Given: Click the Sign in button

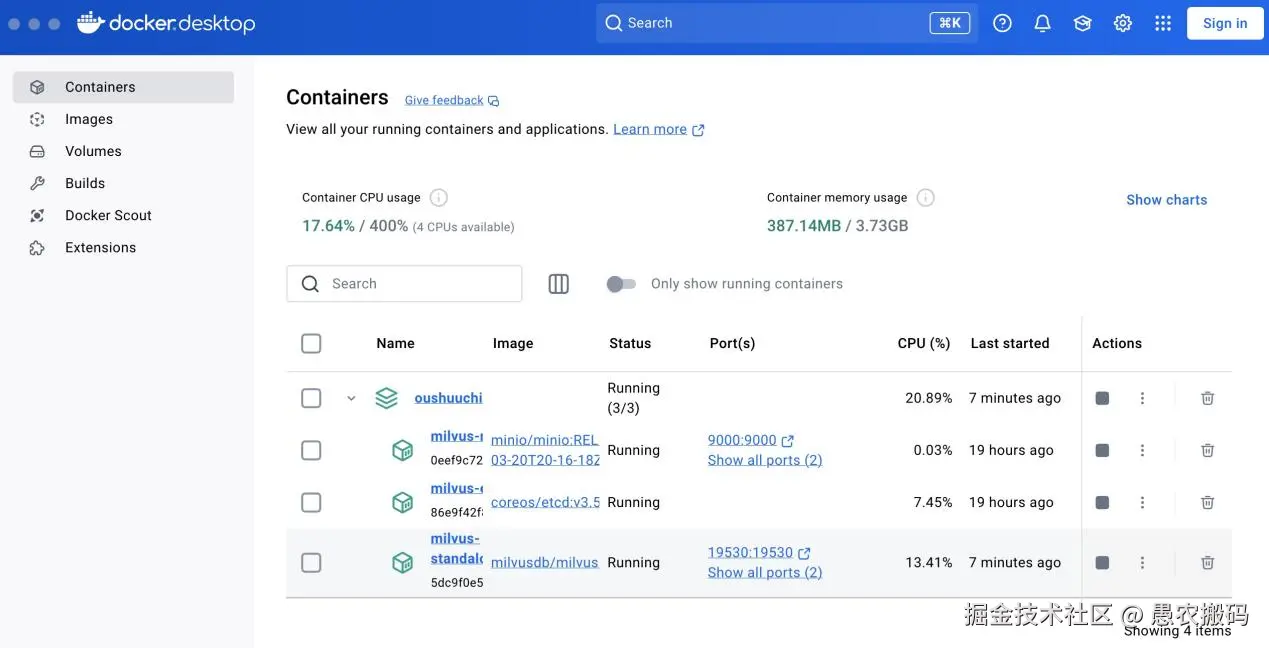Looking at the screenshot, I should (x=1225, y=23).
